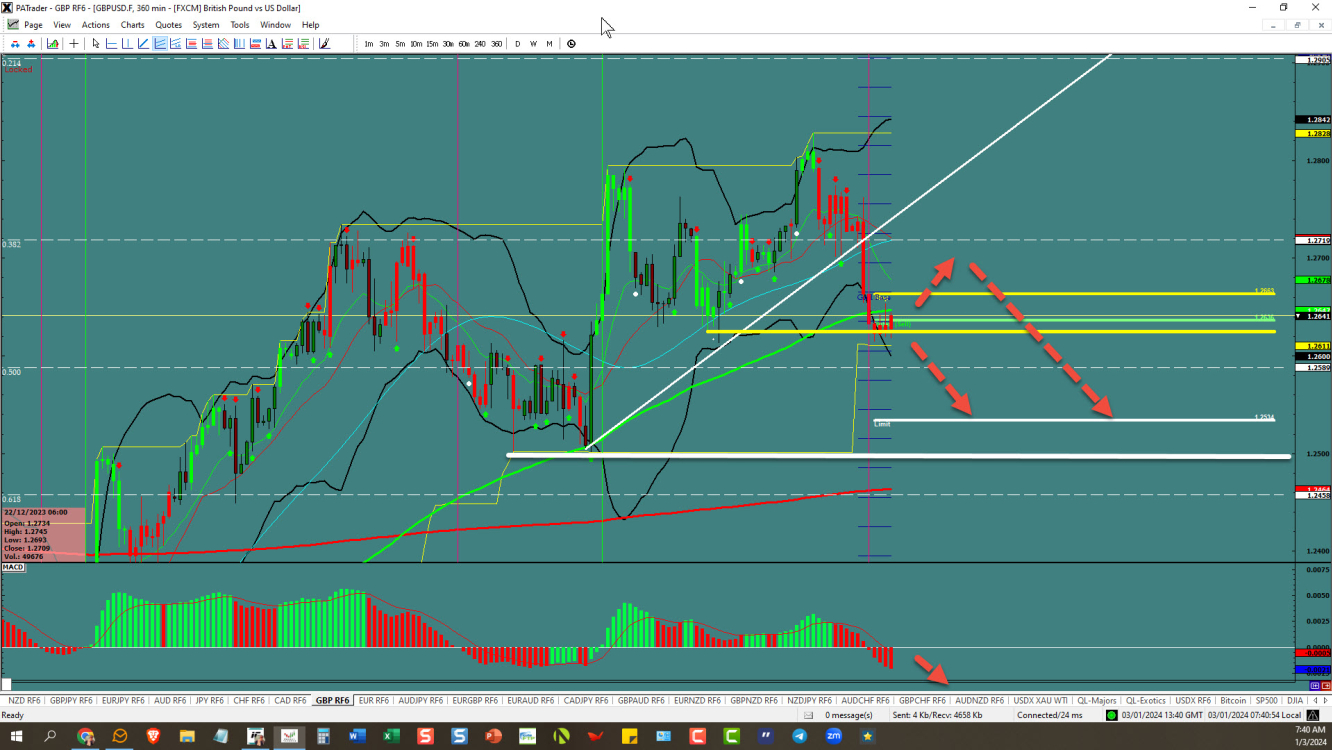Switch to AUD RF6 tab
This screenshot has height=750, width=1332.
click(169, 700)
